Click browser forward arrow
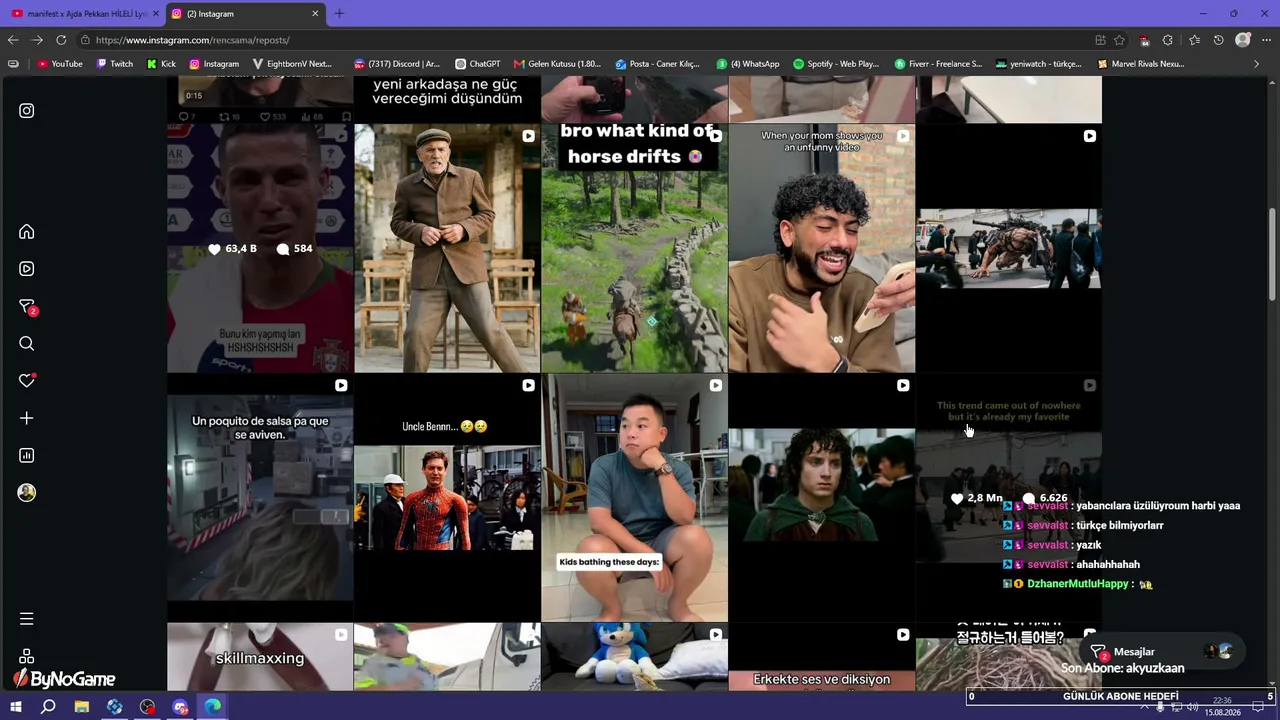The width and height of the screenshot is (1280, 720). click(x=37, y=40)
